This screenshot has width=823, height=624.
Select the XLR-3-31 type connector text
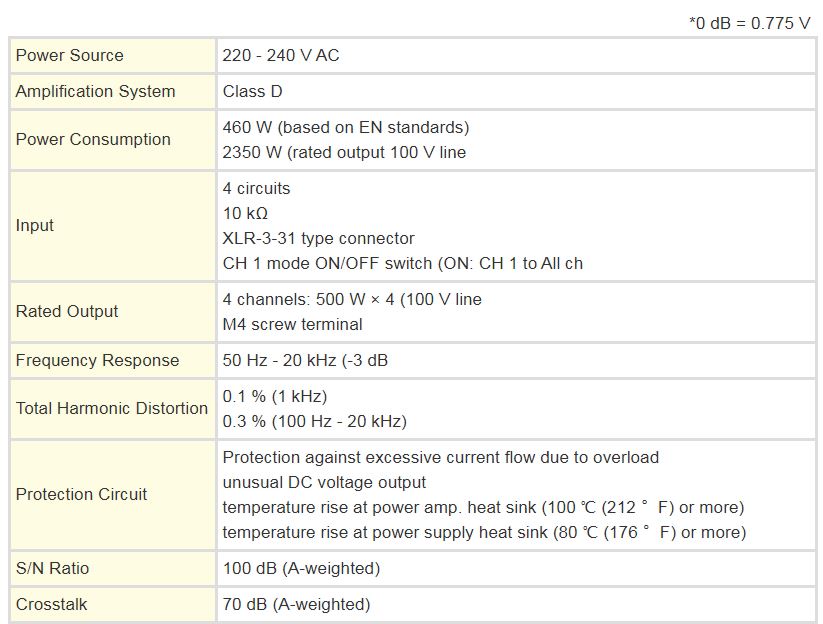tap(318, 238)
